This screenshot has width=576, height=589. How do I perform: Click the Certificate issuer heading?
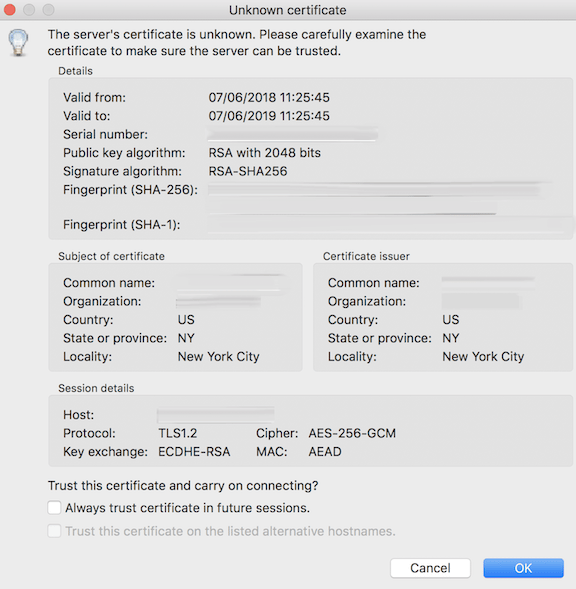pyautogui.click(x=366, y=256)
